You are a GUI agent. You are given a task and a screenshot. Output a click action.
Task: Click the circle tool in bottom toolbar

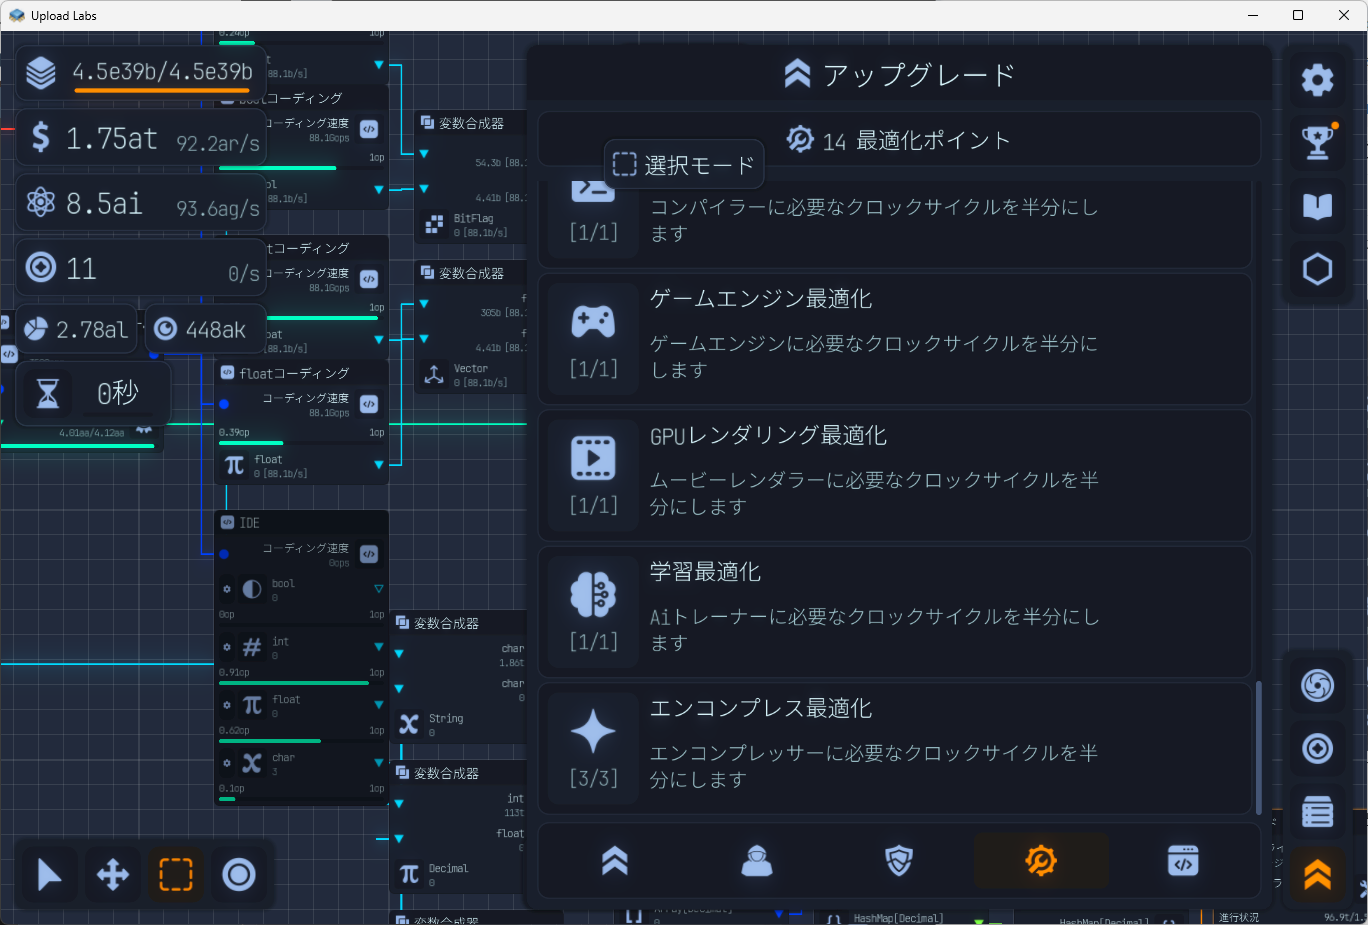[x=238, y=875]
